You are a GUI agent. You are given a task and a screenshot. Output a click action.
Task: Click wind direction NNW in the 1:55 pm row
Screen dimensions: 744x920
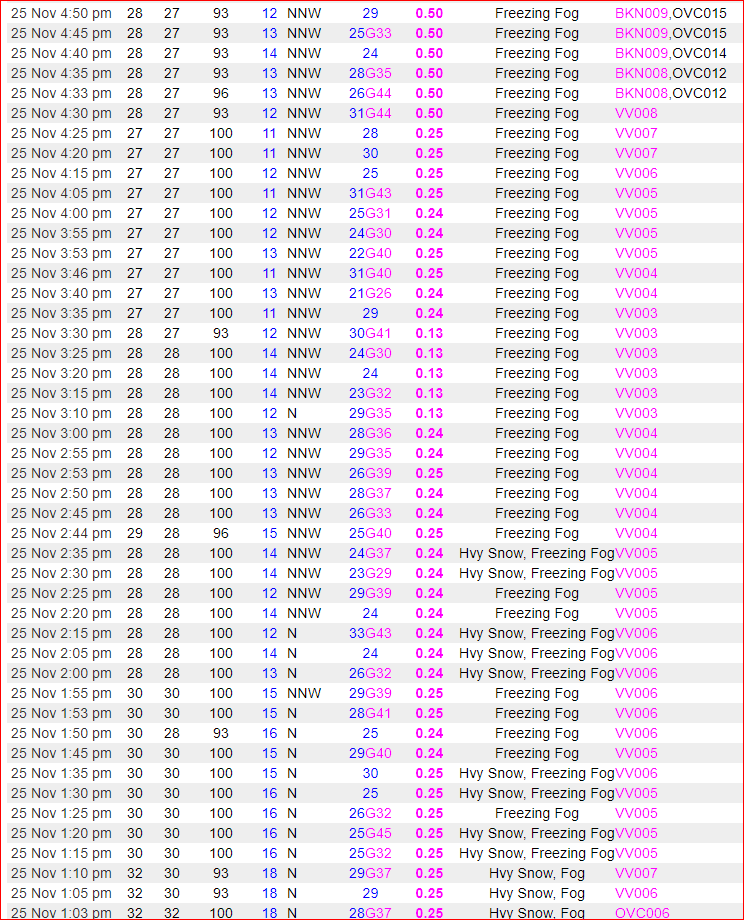point(304,693)
